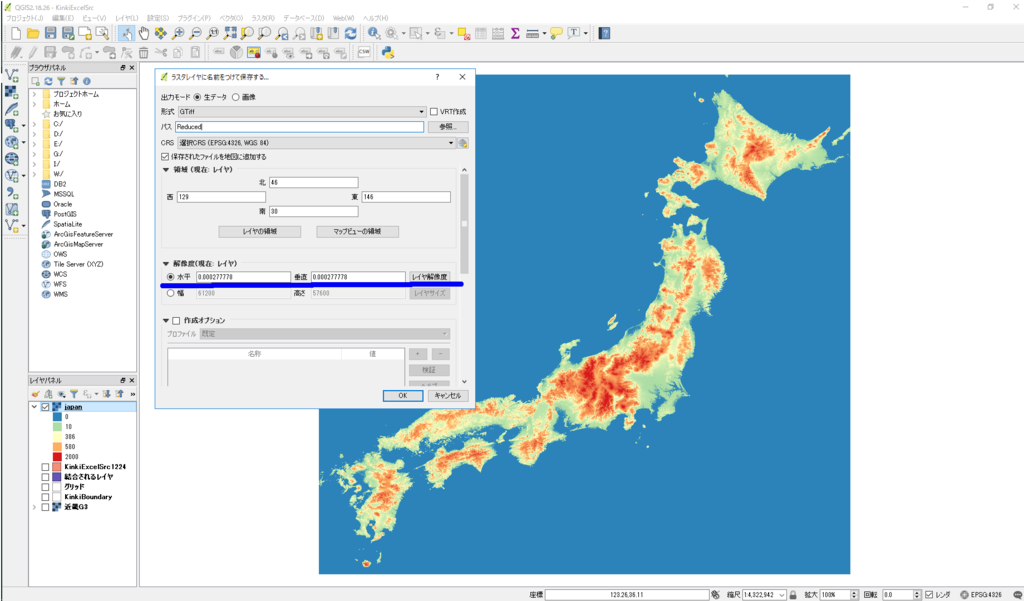
Task: Toggle 保存されたファイルを地図に追加する checkbox
Action: tap(165, 157)
